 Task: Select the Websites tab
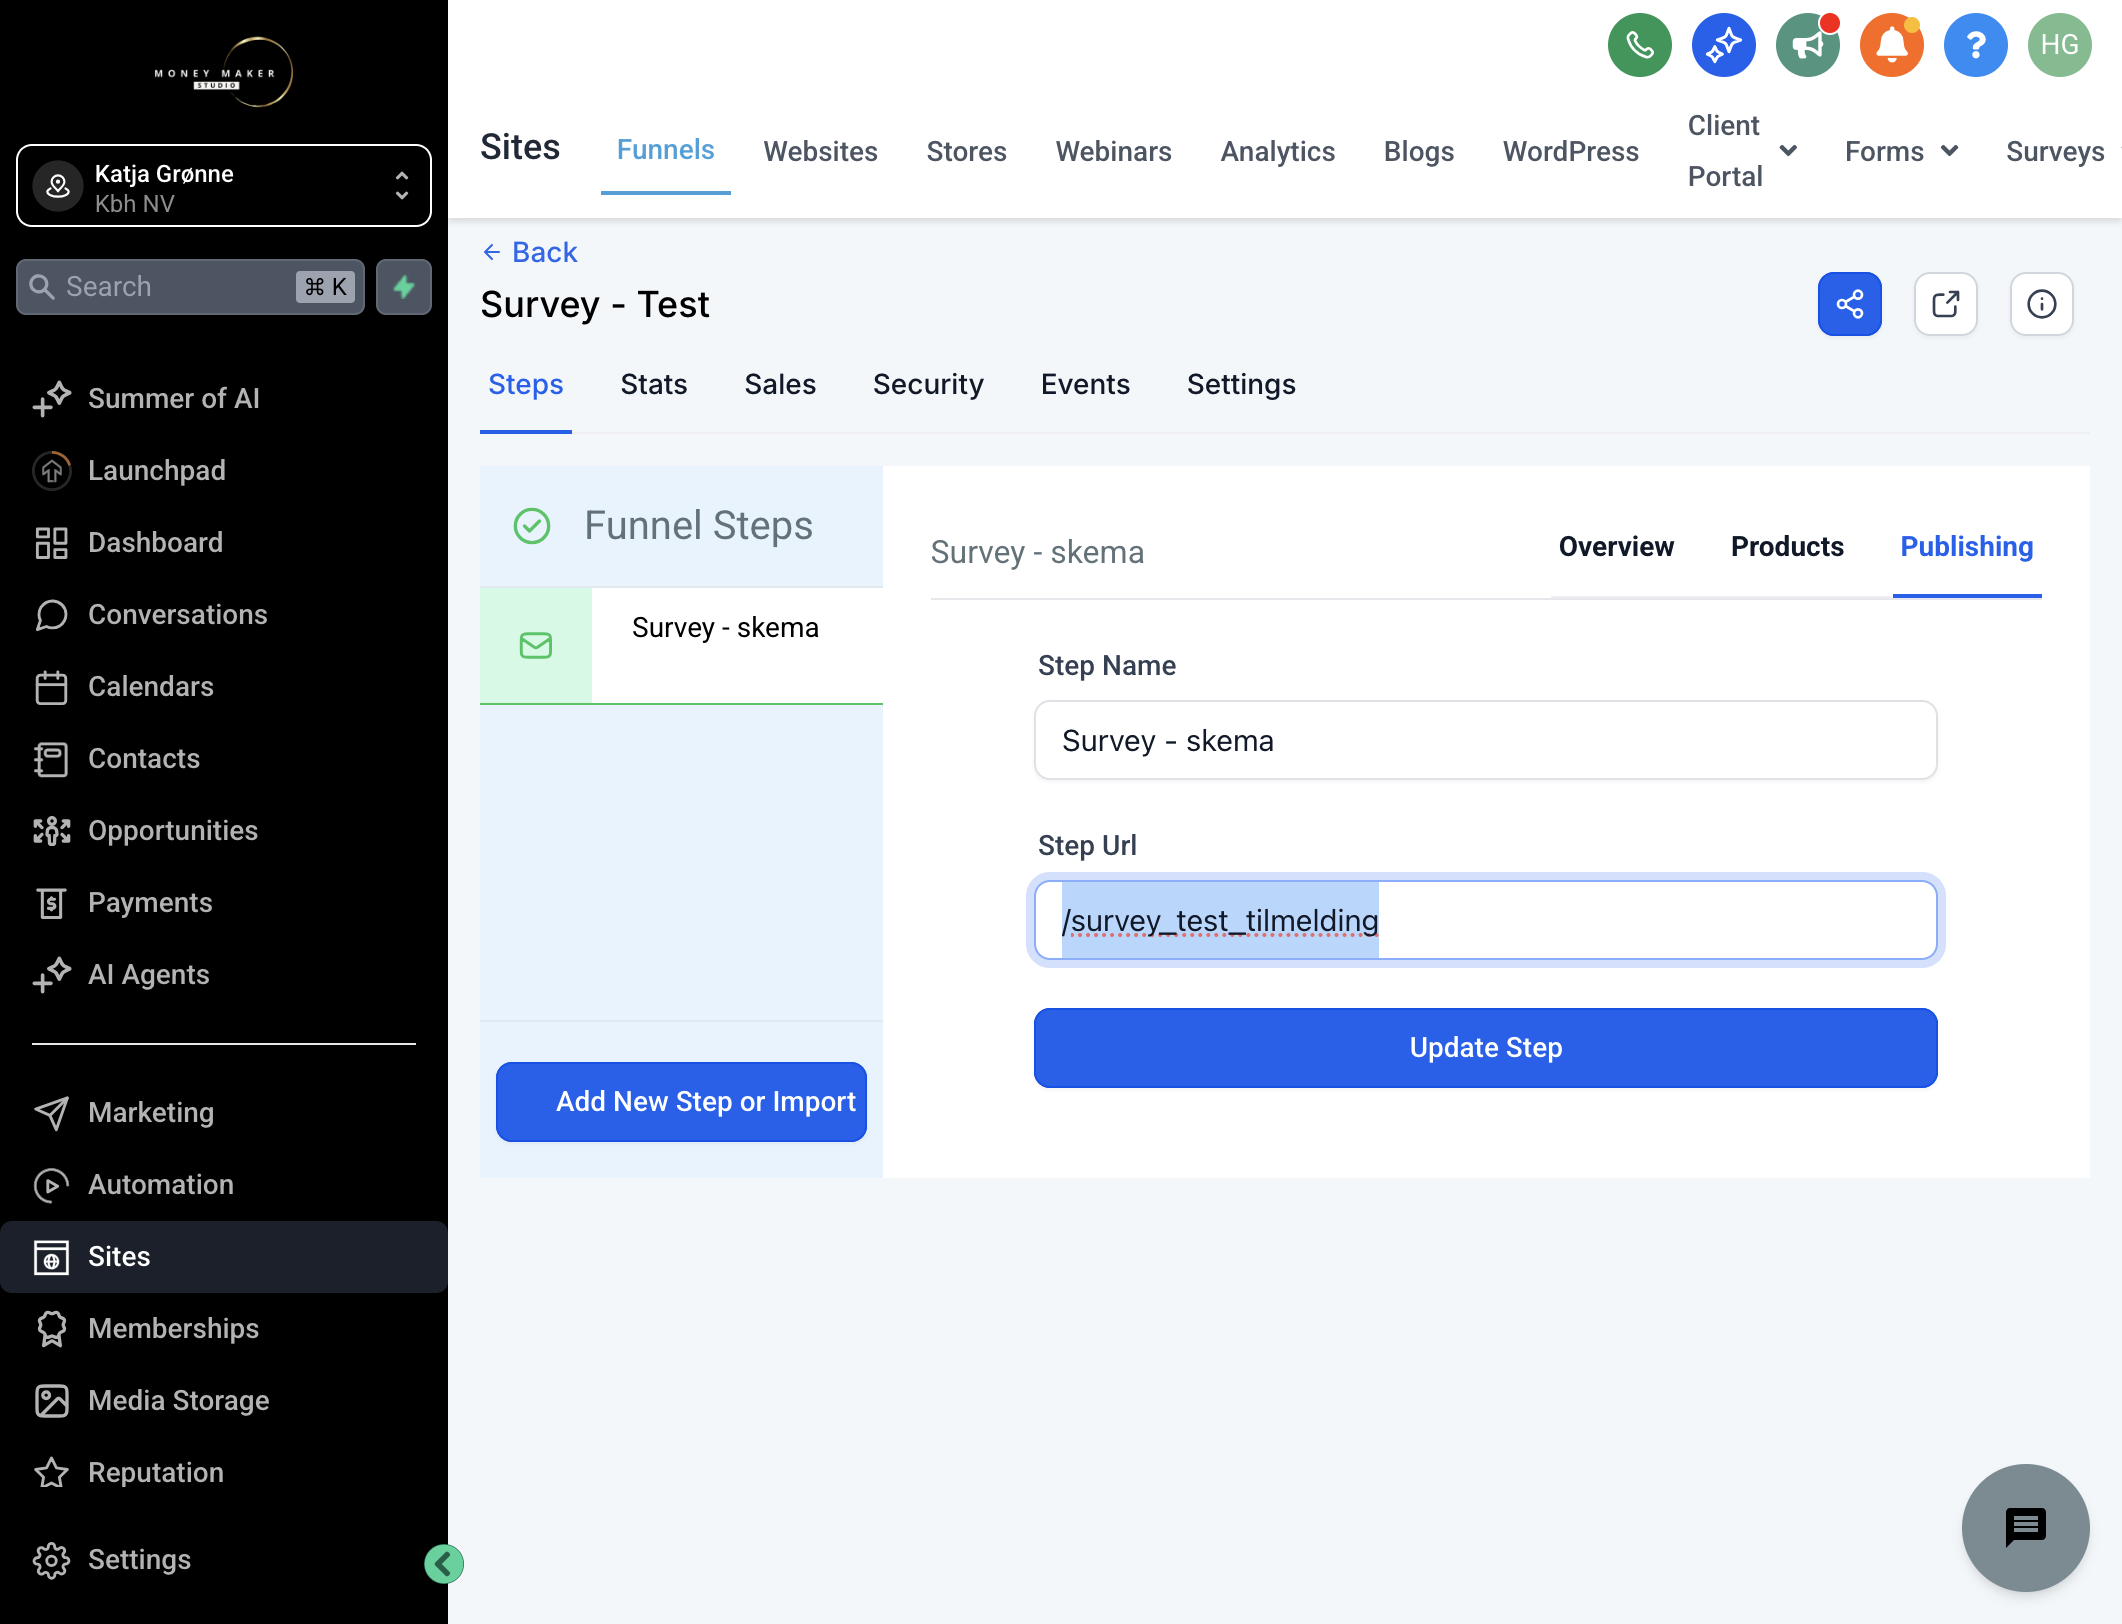click(x=820, y=151)
